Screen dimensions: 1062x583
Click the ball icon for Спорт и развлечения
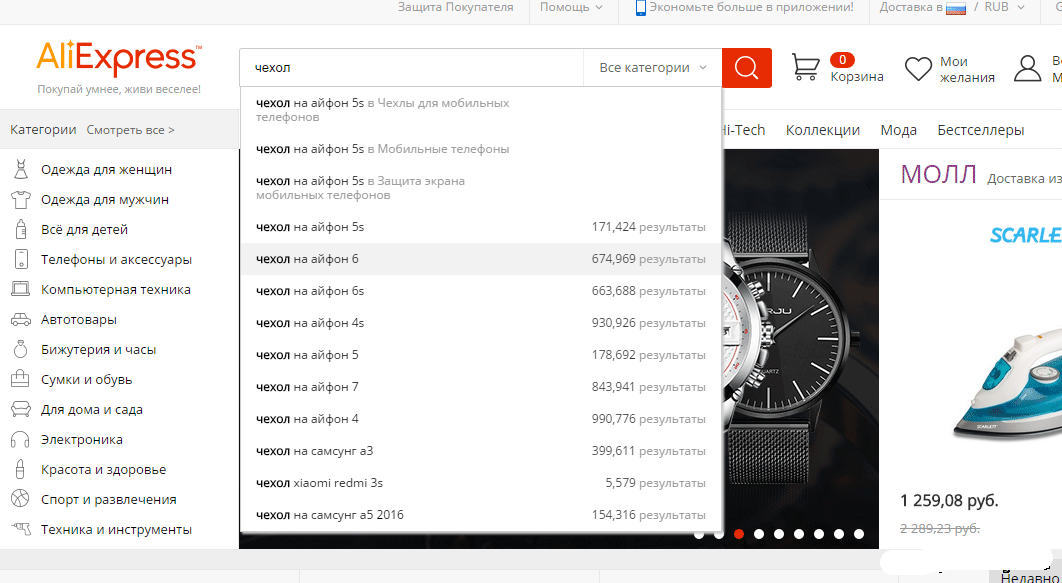20,500
